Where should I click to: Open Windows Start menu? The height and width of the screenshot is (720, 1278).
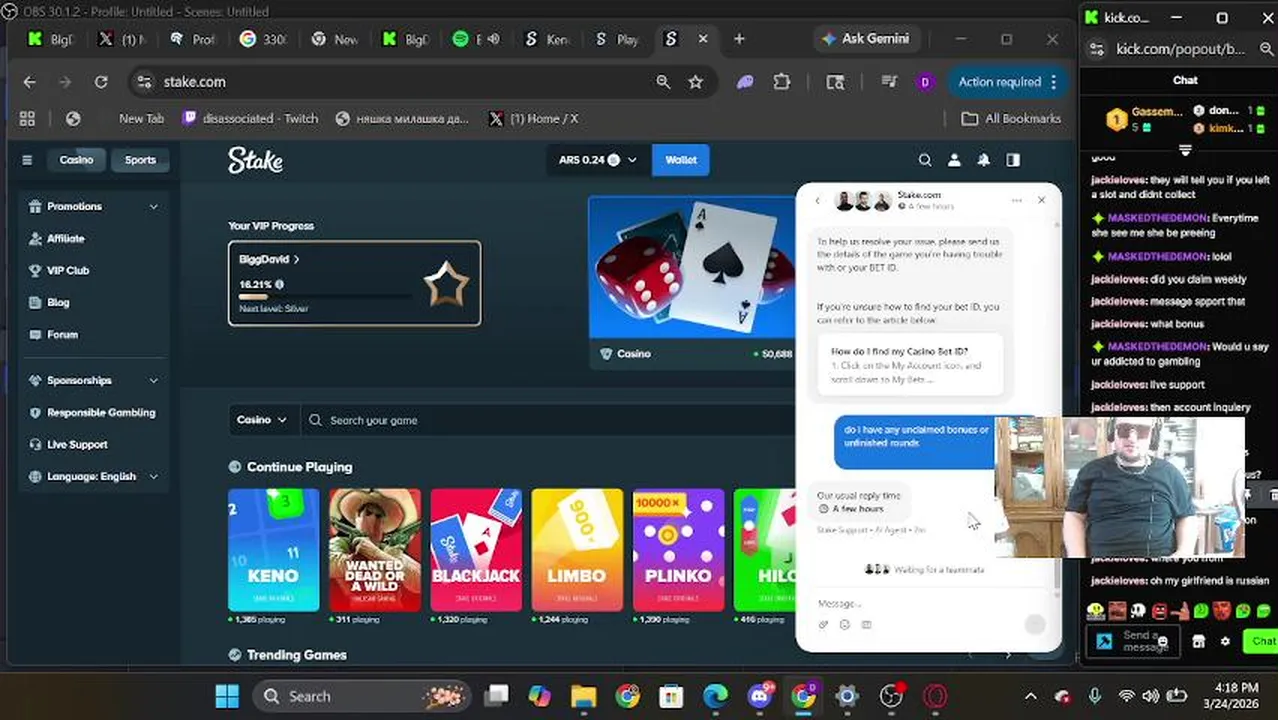(x=227, y=696)
